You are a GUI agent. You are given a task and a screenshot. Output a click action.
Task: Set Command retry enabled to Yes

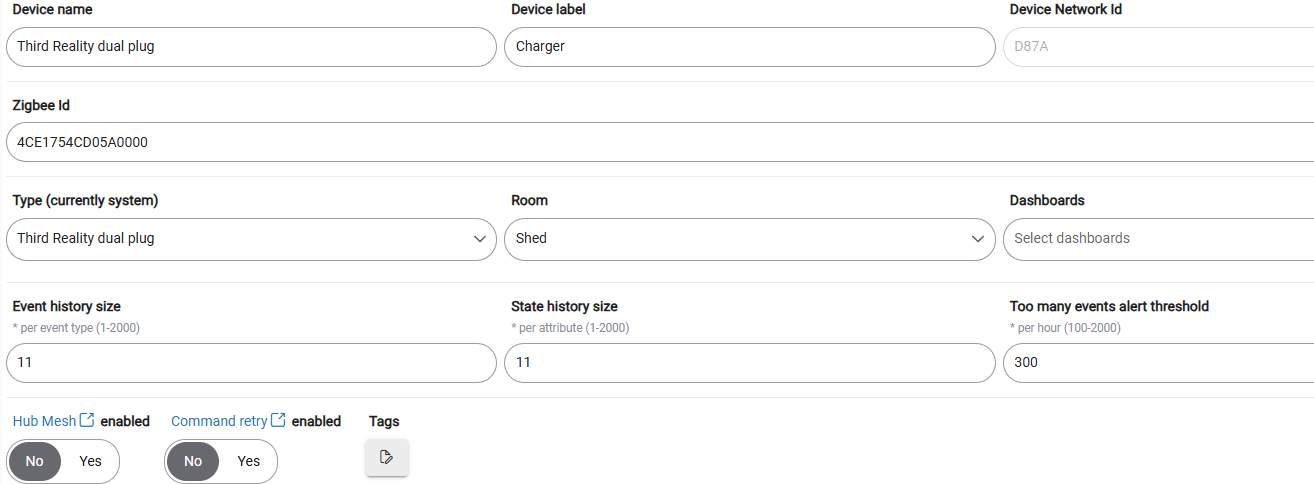click(249, 461)
